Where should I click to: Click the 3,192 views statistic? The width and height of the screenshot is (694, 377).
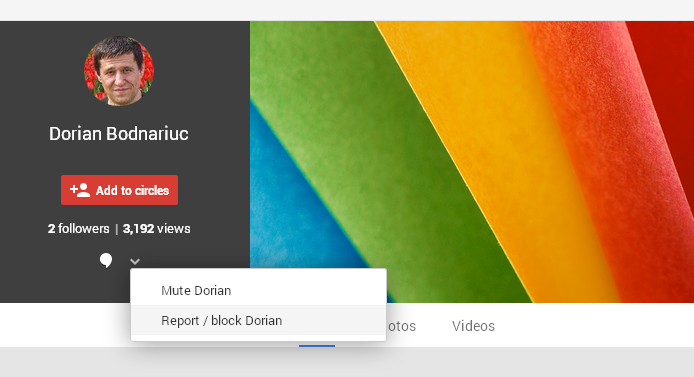[x=156, y=228]
